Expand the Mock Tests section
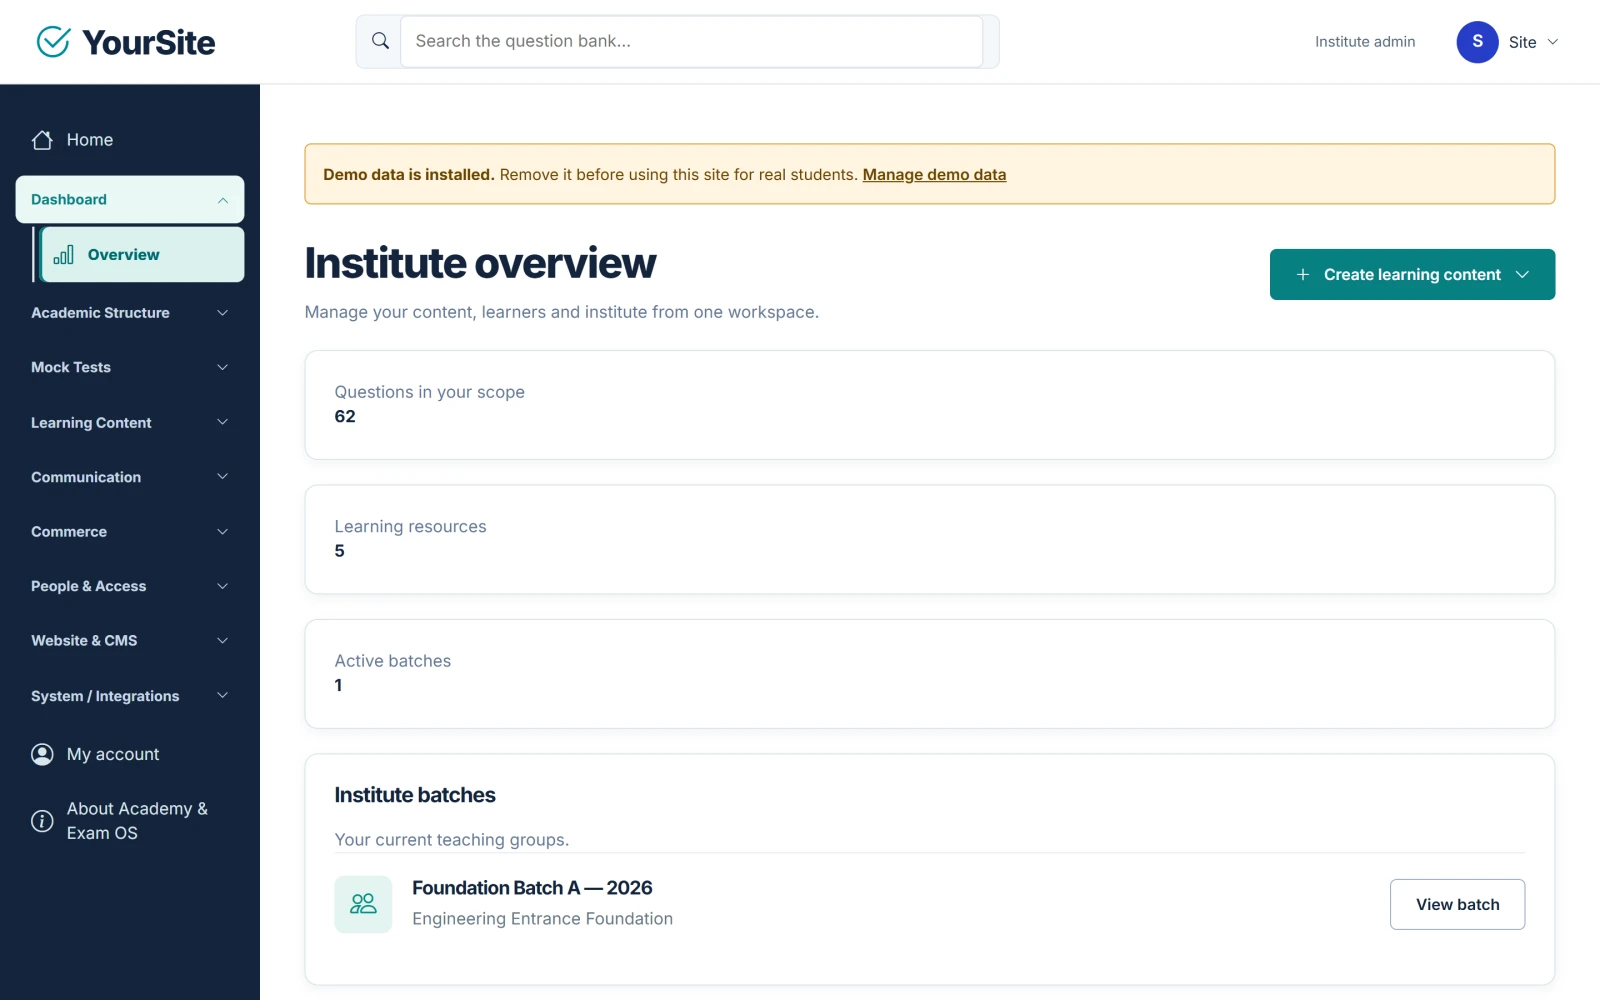This screenshot has height=1000, width=1600. coord(130,367)
